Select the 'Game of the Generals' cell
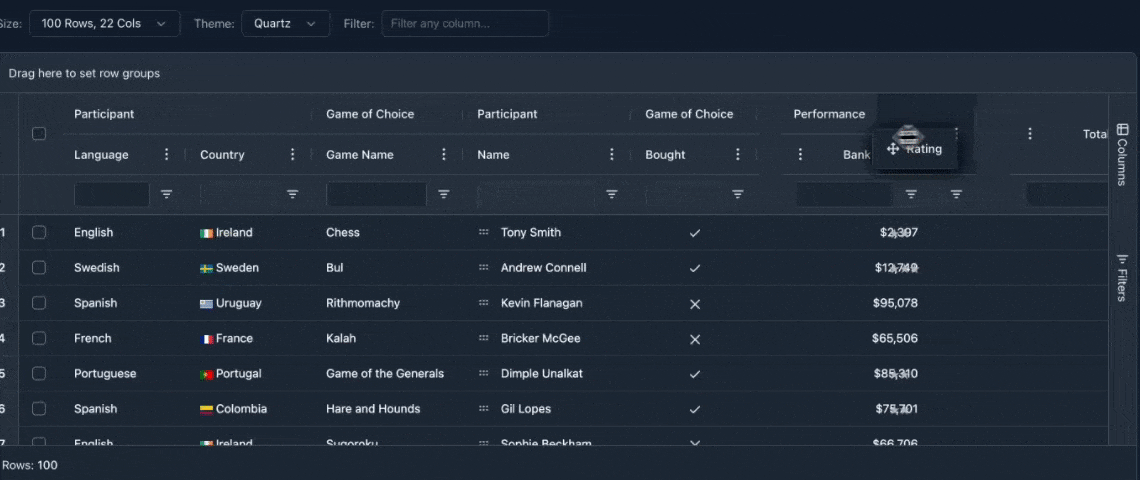Viewport: 1140px width, 480px height. coord(385,374)
